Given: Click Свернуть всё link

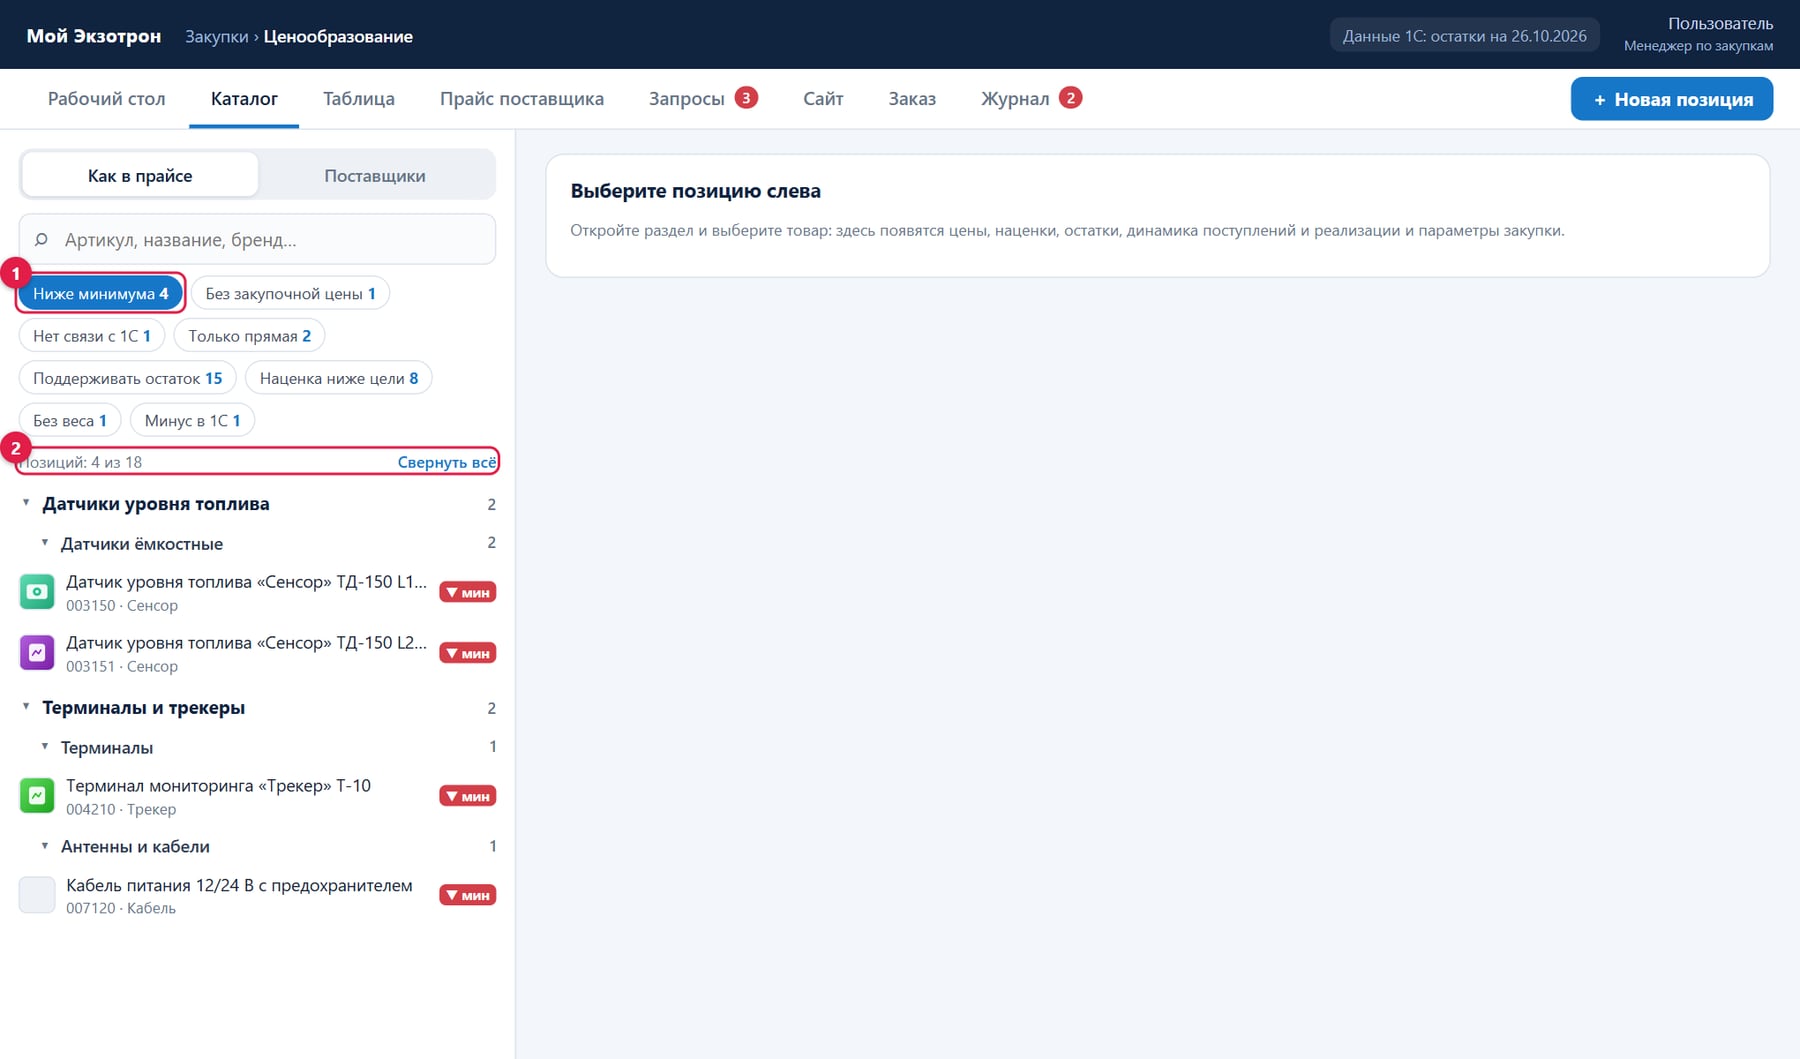Looking at the screenshot, I should pyautogui.click(x=446, y=462).
